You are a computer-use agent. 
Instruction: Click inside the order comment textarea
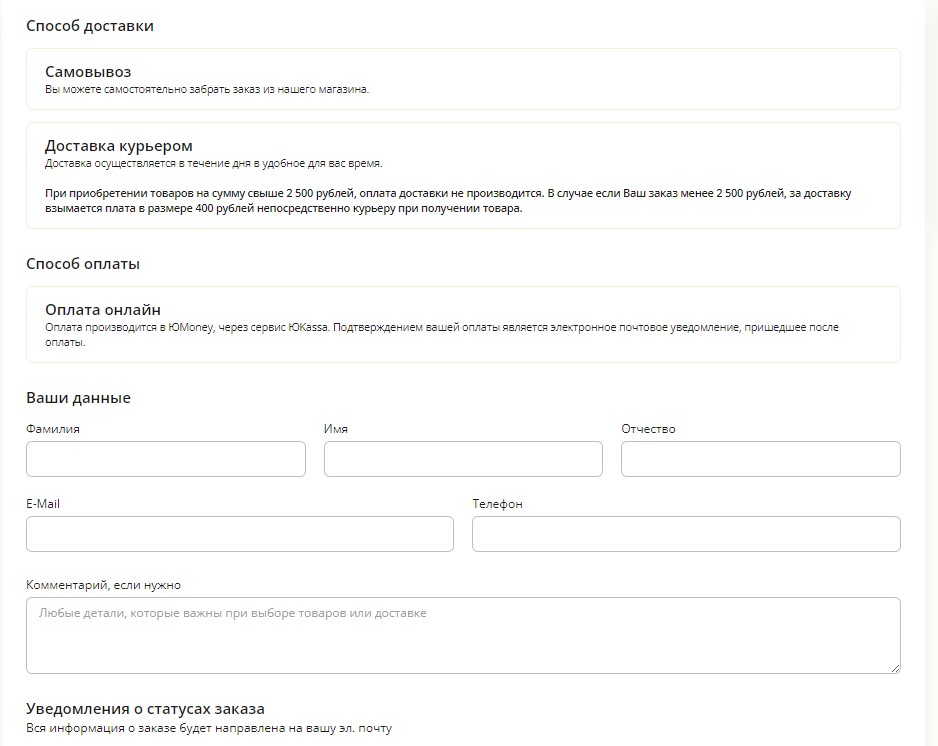pos(463,635)
